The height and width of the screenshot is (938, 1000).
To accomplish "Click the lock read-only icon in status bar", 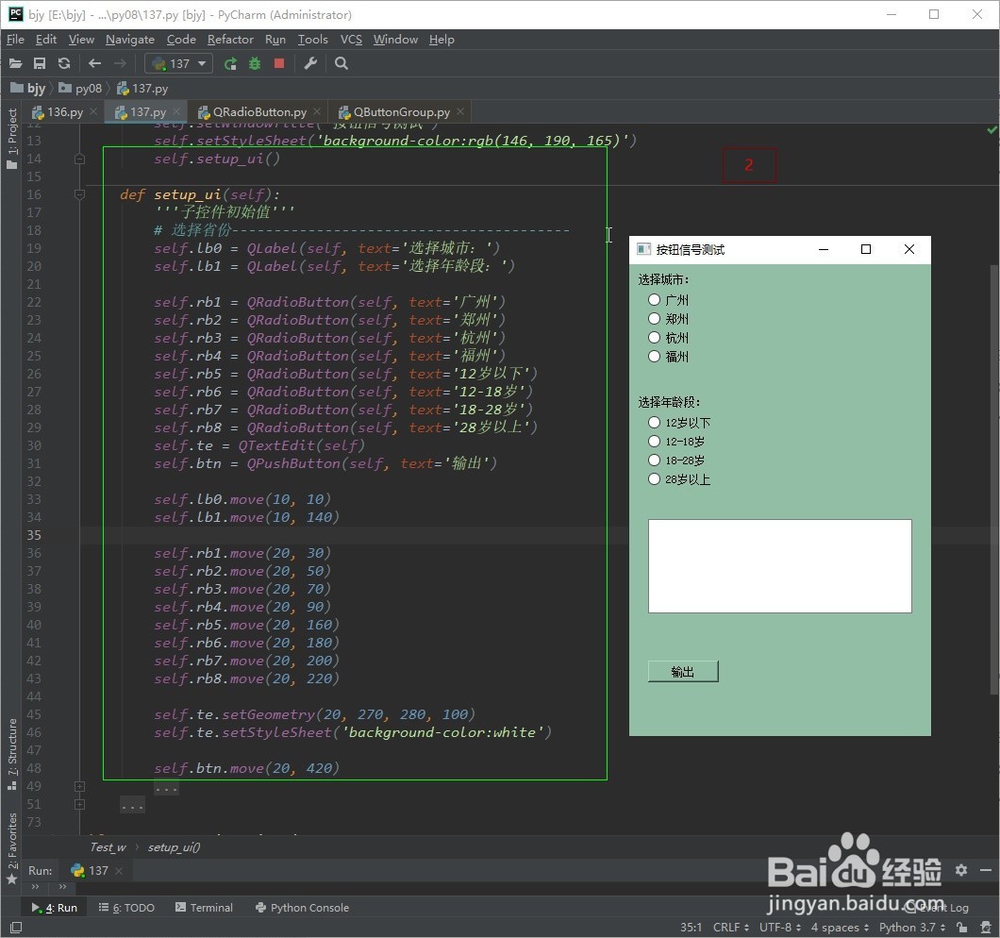I will tap(962, 927).
